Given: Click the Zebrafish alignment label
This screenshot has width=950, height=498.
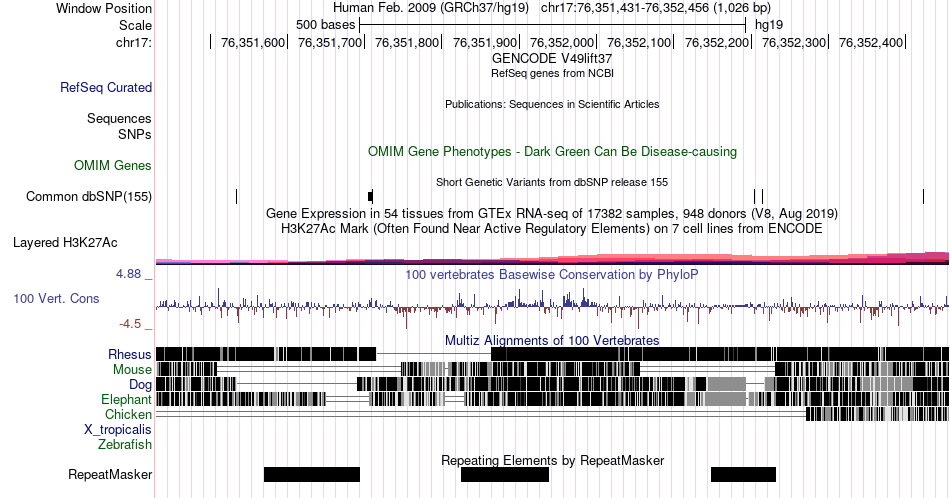Looking at the screenshot, I should click(125, 444).
